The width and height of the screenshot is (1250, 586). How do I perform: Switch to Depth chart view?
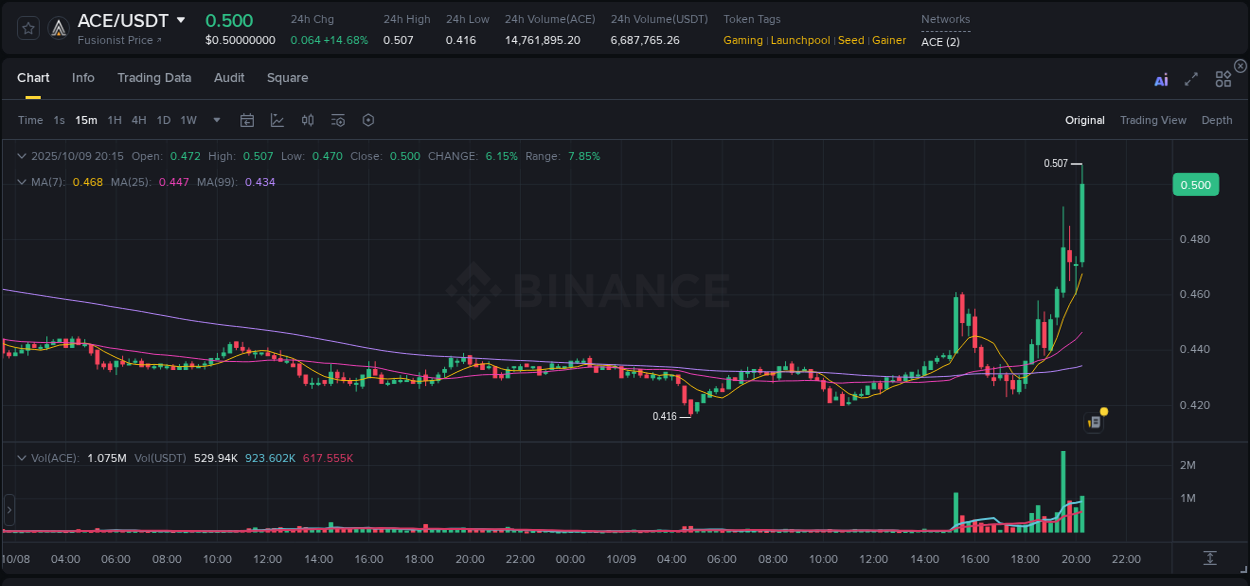point(1216,120)
